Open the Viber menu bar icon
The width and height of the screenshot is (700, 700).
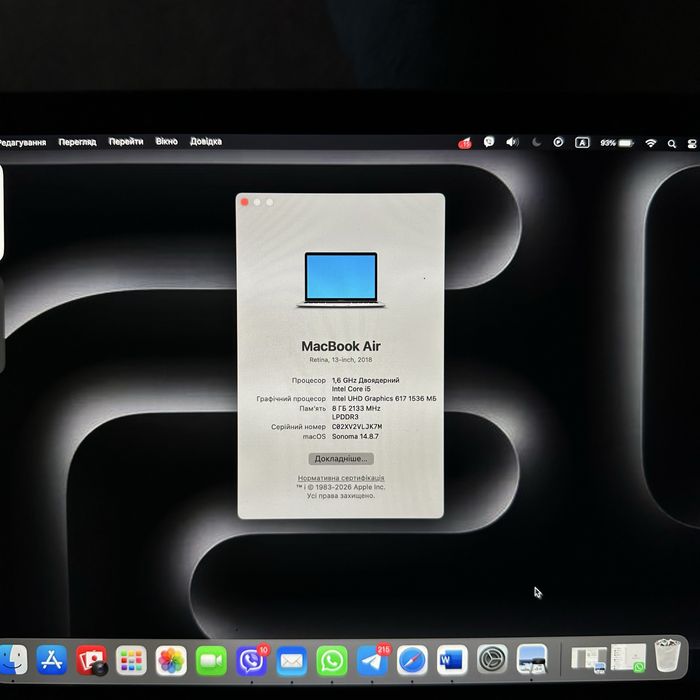[489, 142]
